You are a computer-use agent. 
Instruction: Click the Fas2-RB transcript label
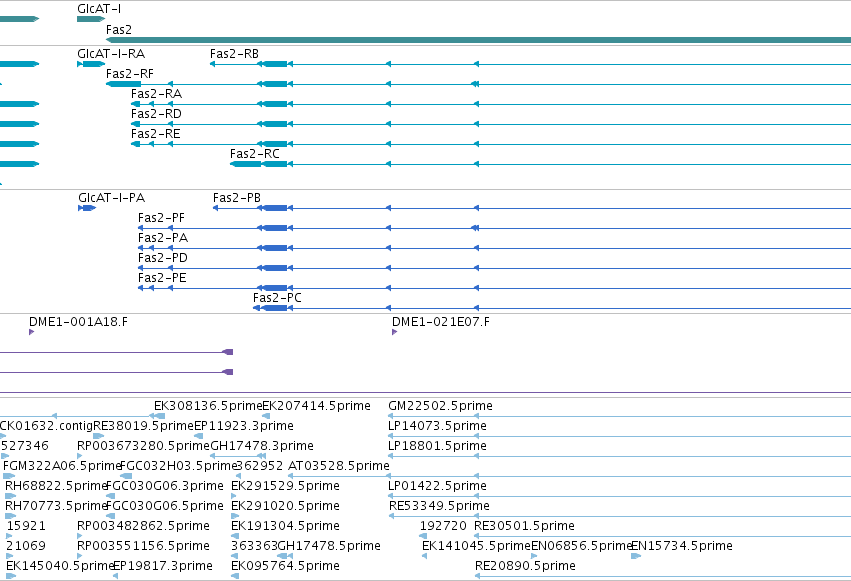pyautogui.click(x=234, y=54)
